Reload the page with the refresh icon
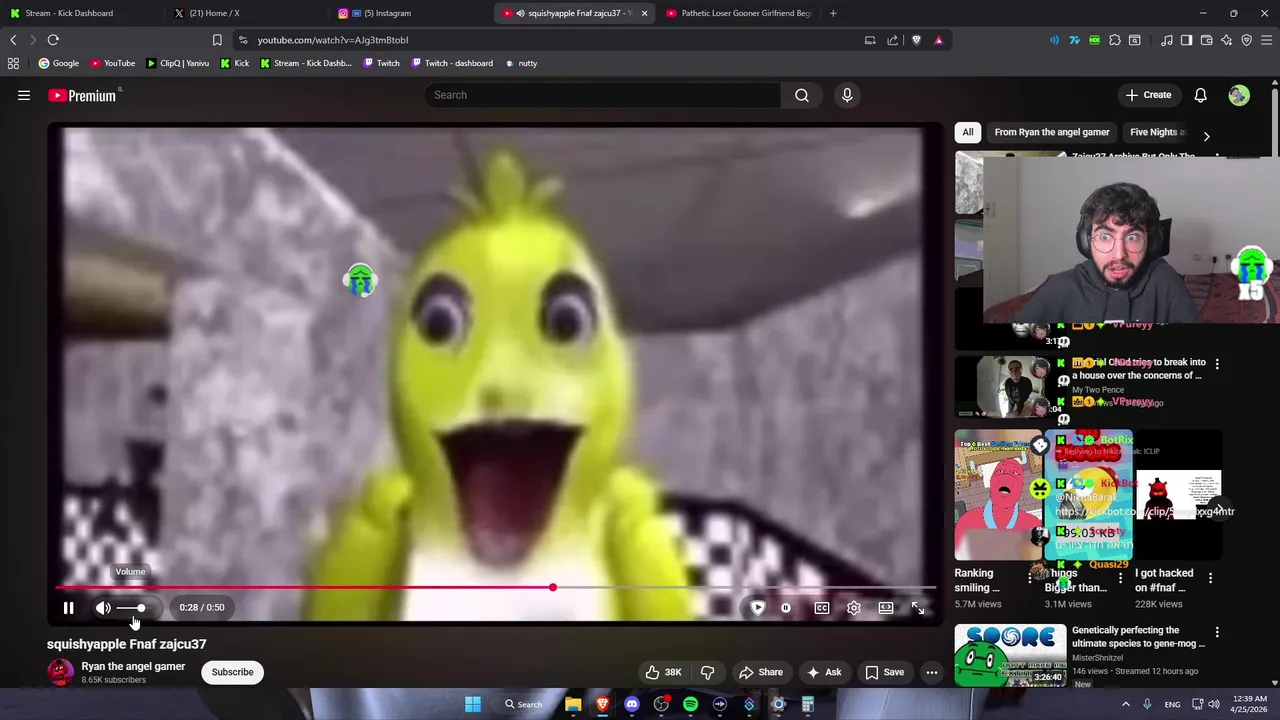Viewport: 1280px width, 720px height. click(53, 40)
